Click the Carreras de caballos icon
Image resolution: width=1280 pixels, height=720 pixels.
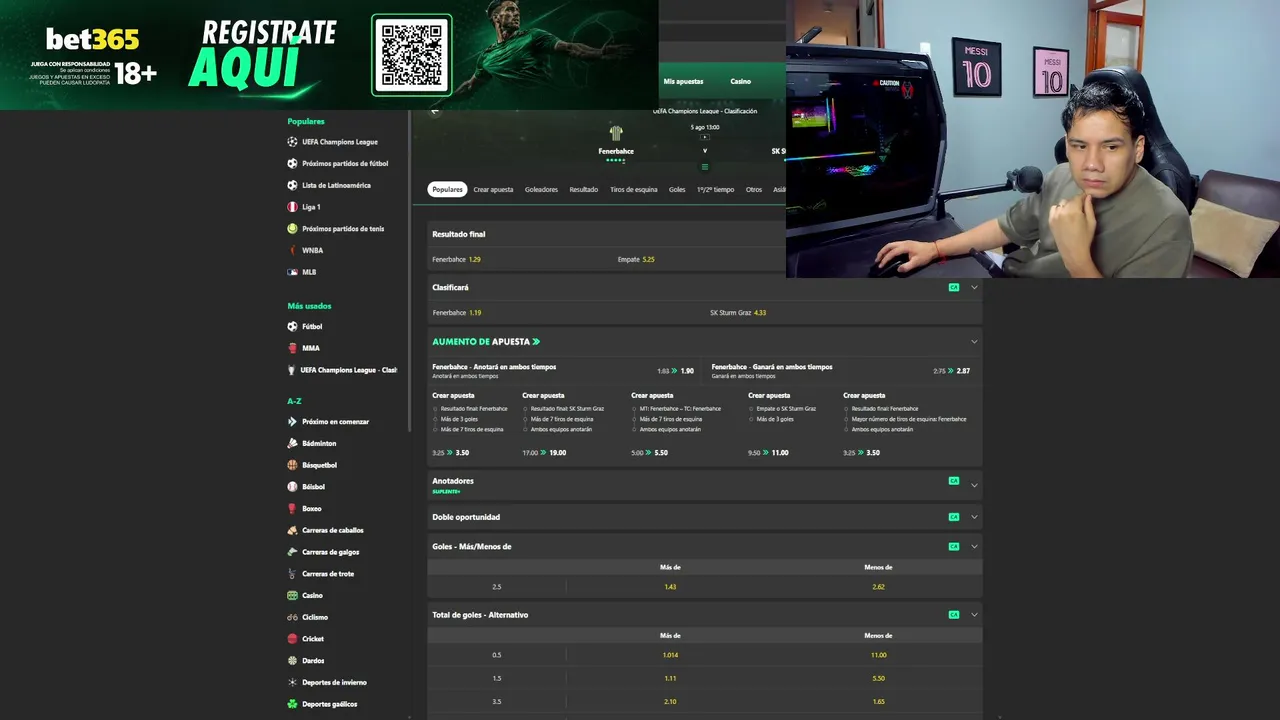pyautogui.click(x=292, y=530)
